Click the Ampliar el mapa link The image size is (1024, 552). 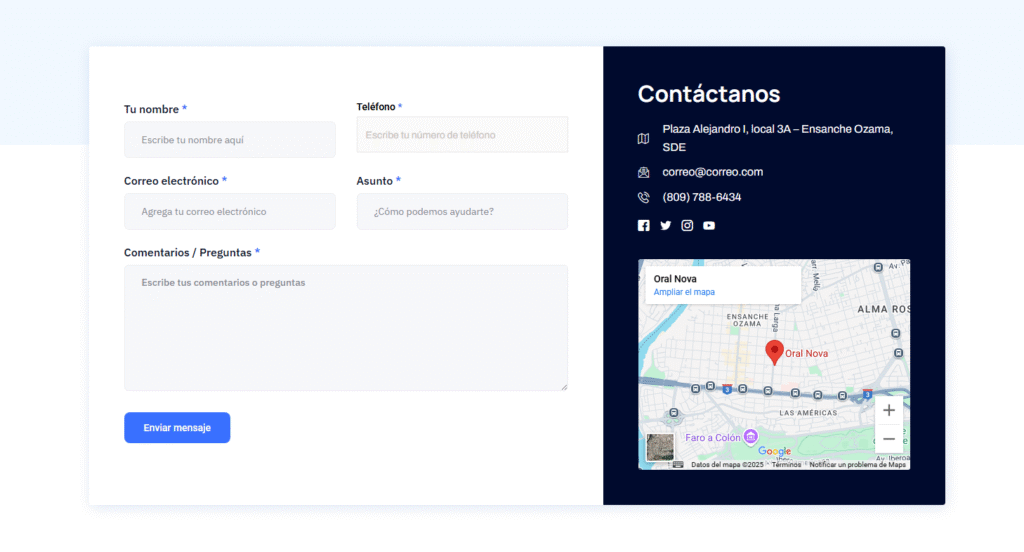coord(684,292)
